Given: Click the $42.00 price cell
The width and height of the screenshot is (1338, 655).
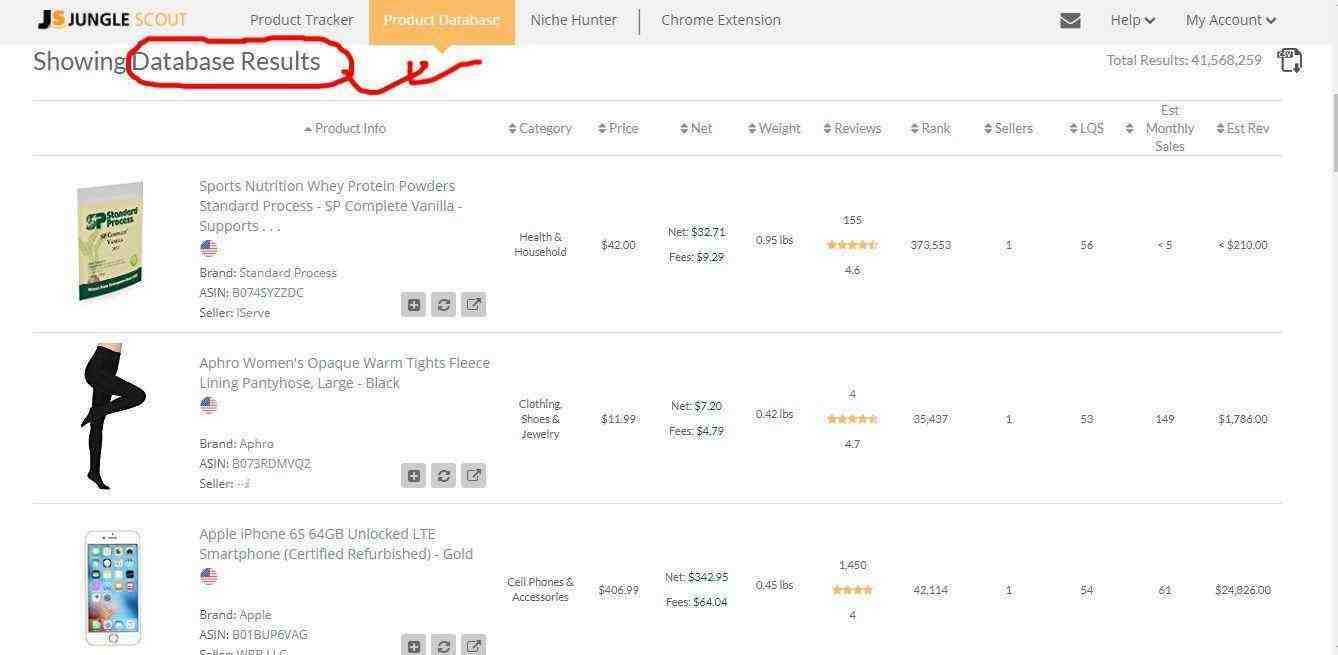Looking at the screenshot, I should pos(618,245).
